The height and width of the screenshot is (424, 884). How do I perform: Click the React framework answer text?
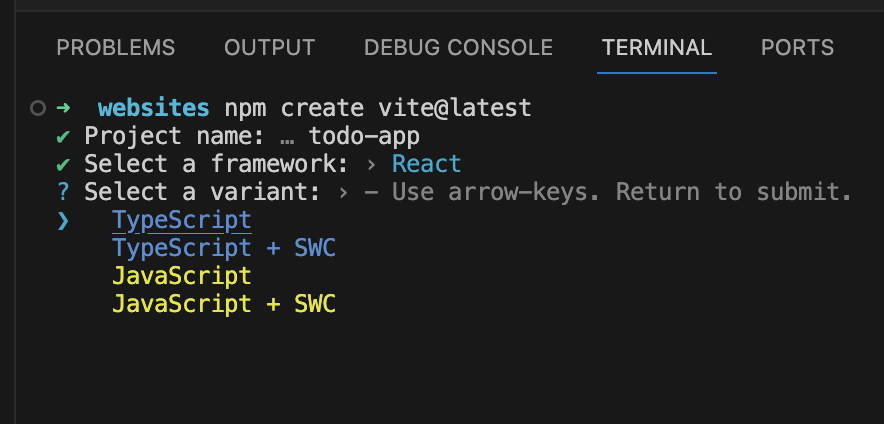[x=427, y=164]
